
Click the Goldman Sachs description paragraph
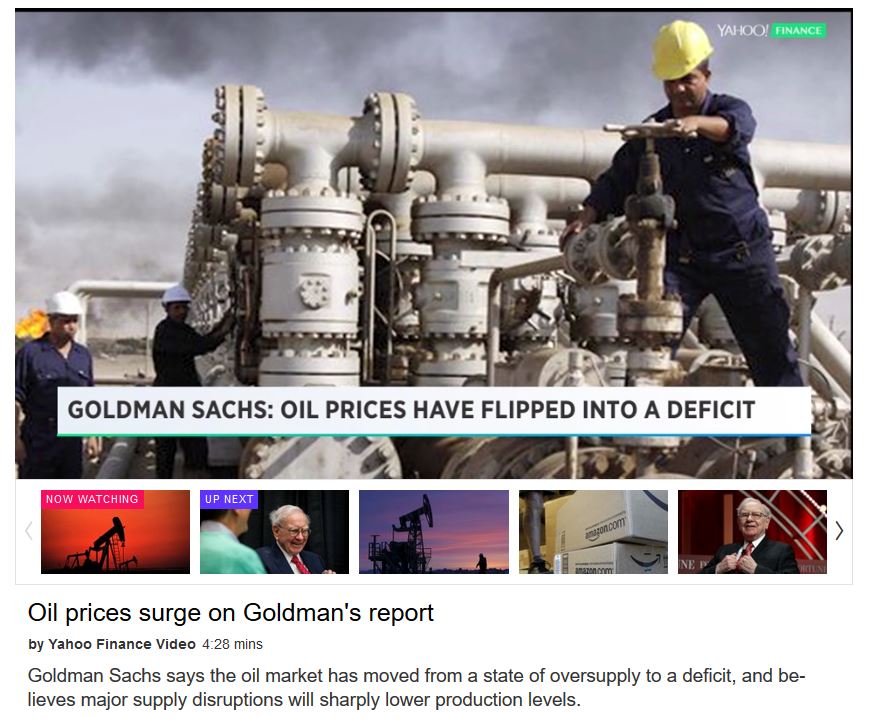click(x=417, y=687)
